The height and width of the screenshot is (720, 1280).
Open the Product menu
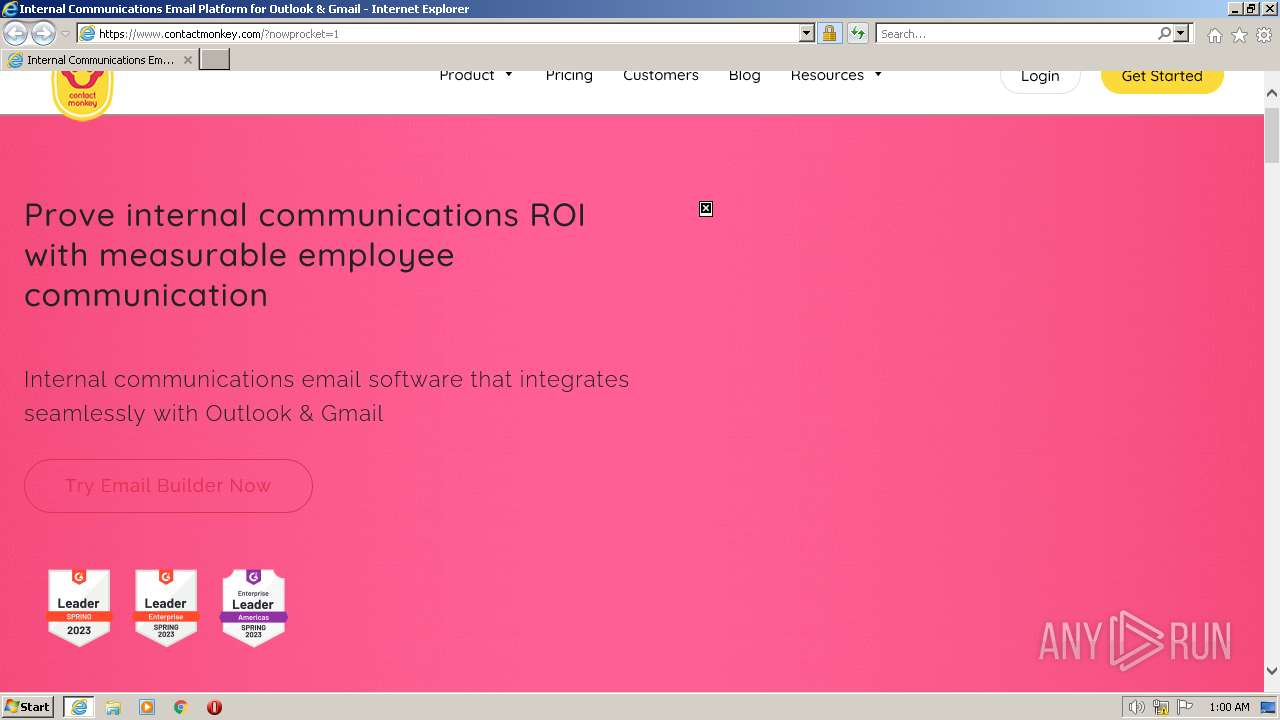467,76
